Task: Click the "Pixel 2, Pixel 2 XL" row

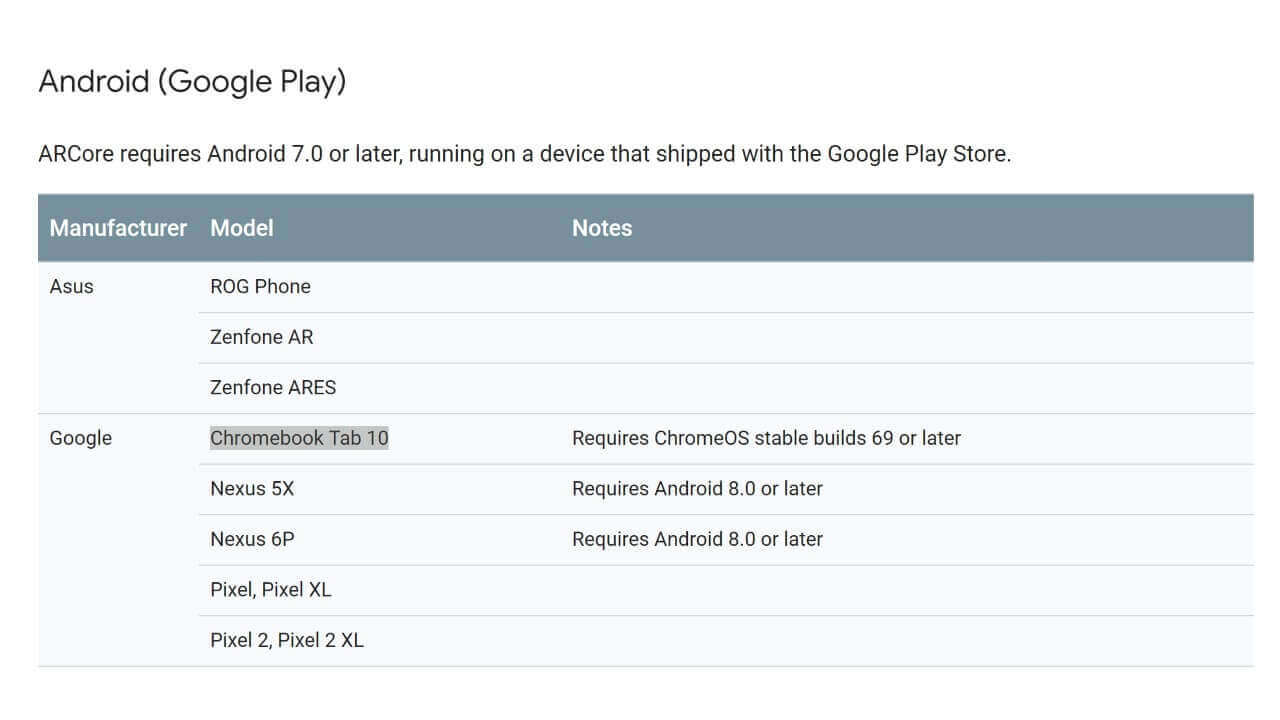Action: click(x=286, y=640)
